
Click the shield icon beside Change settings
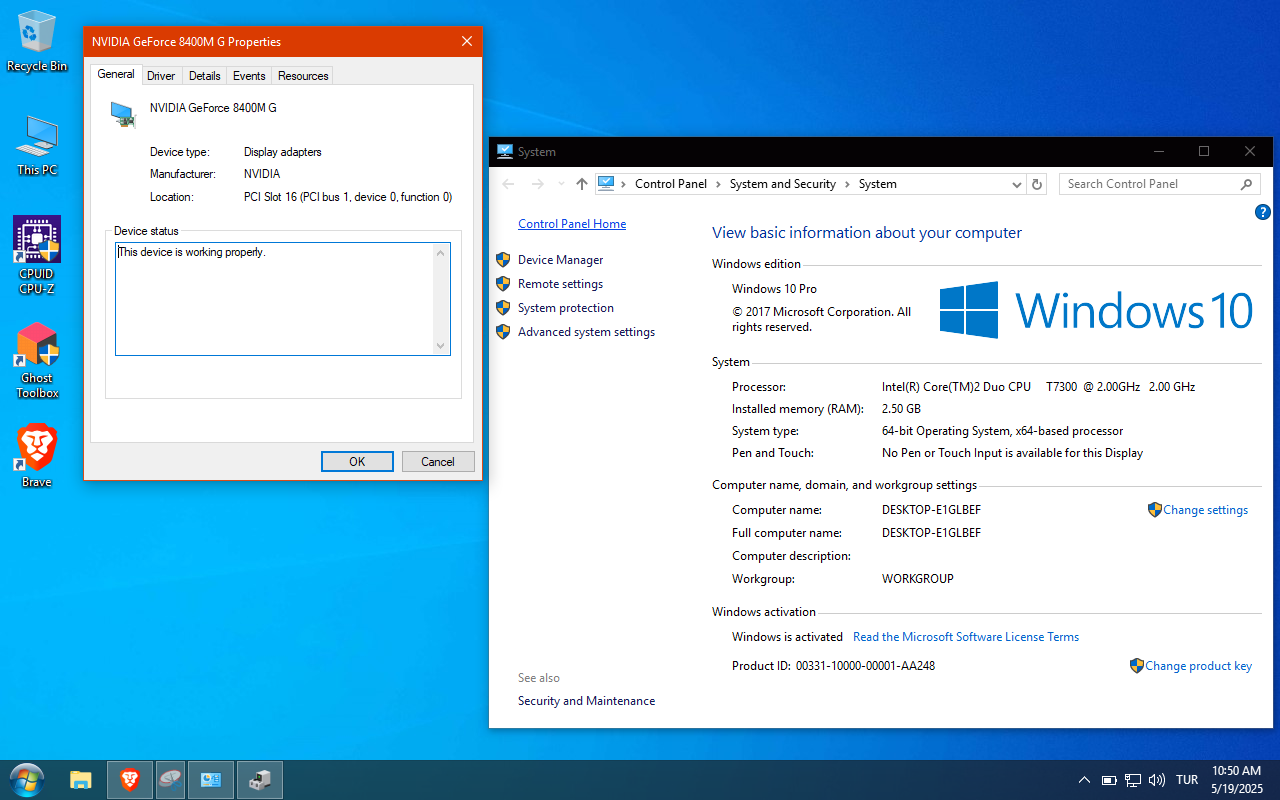pyautogui.click(x=1155, y=510)
